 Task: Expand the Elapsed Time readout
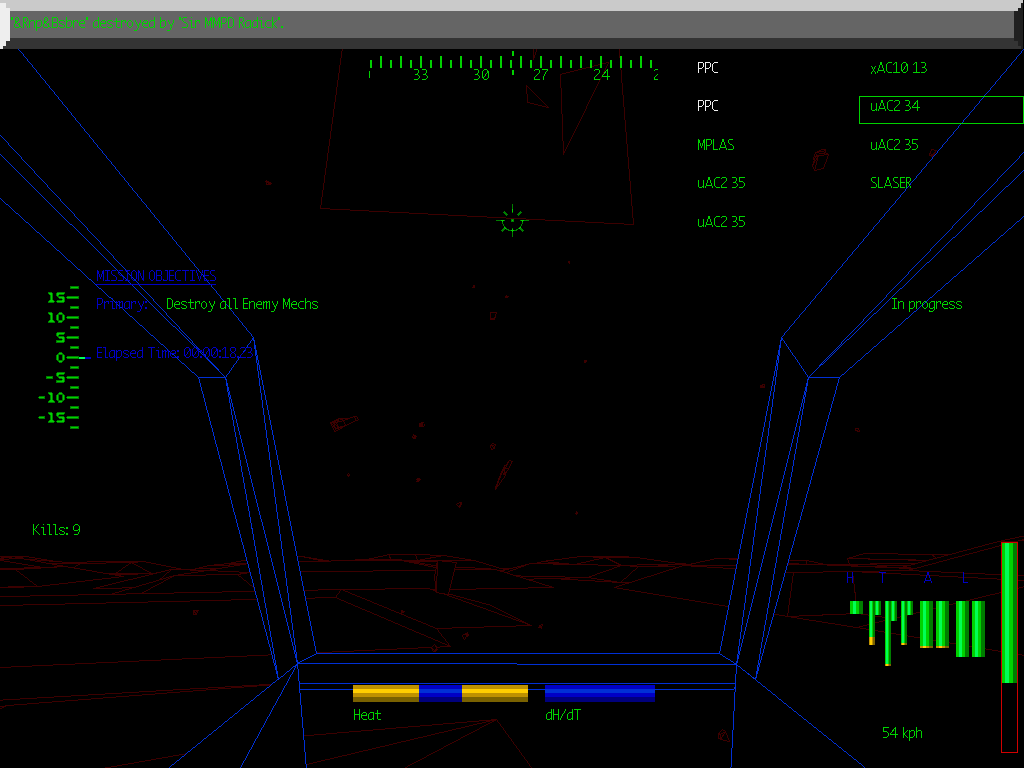(x=172, y=352)
